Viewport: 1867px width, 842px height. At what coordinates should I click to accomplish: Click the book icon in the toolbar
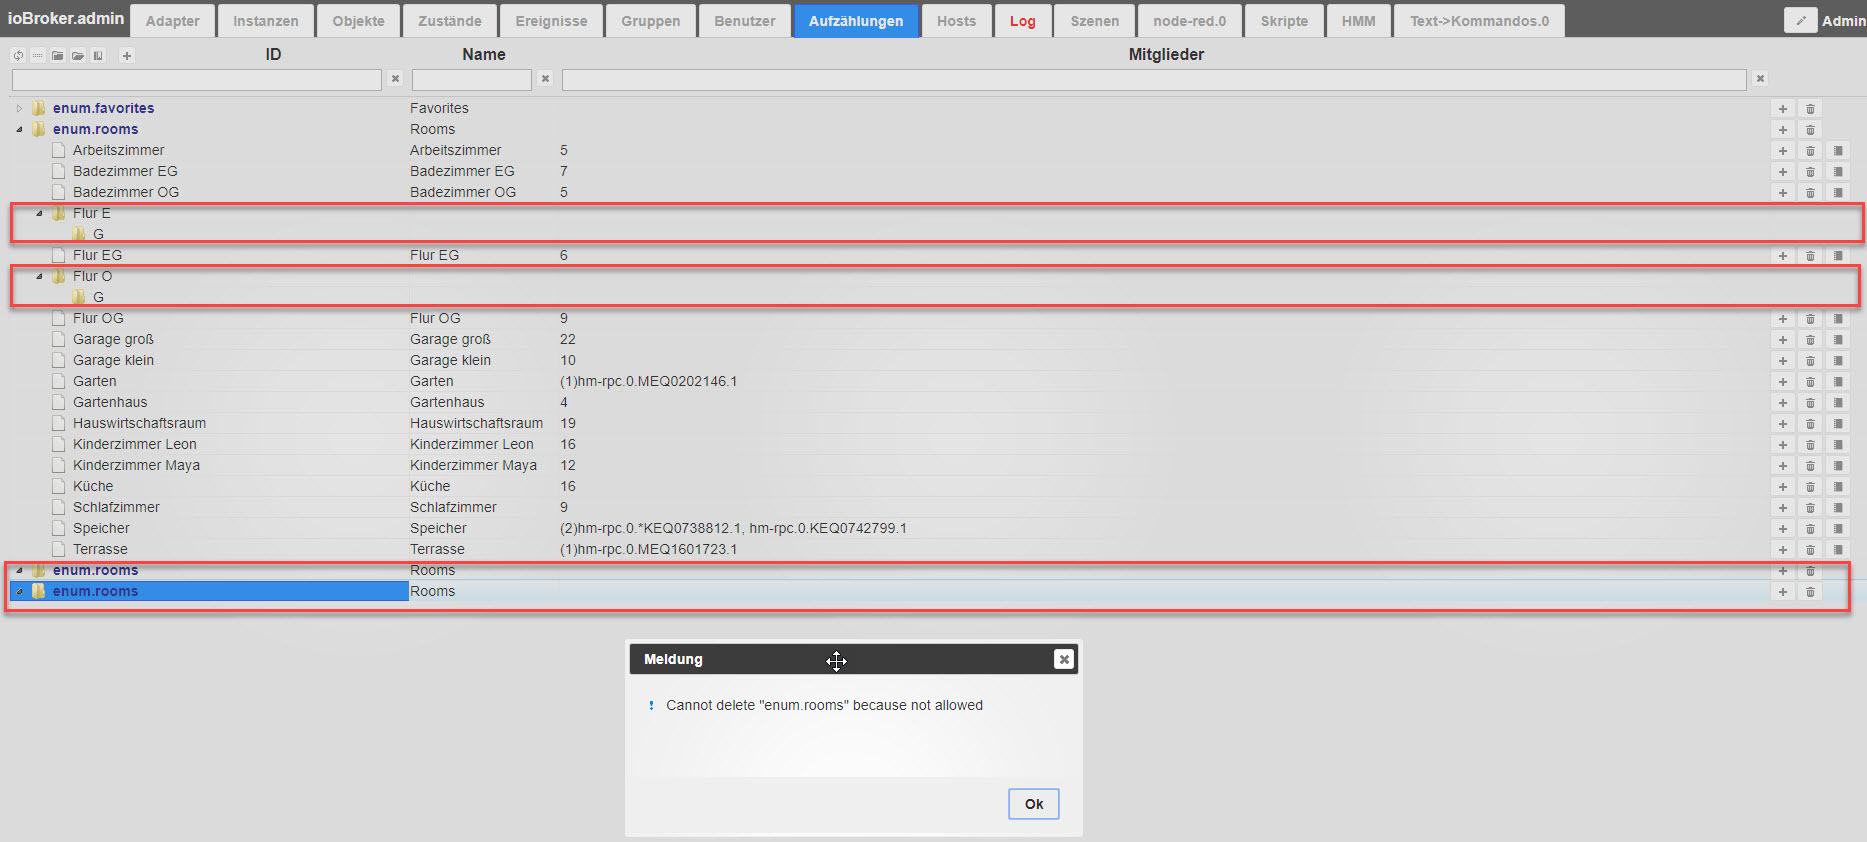pyautogui.click(x=98, y=56)
